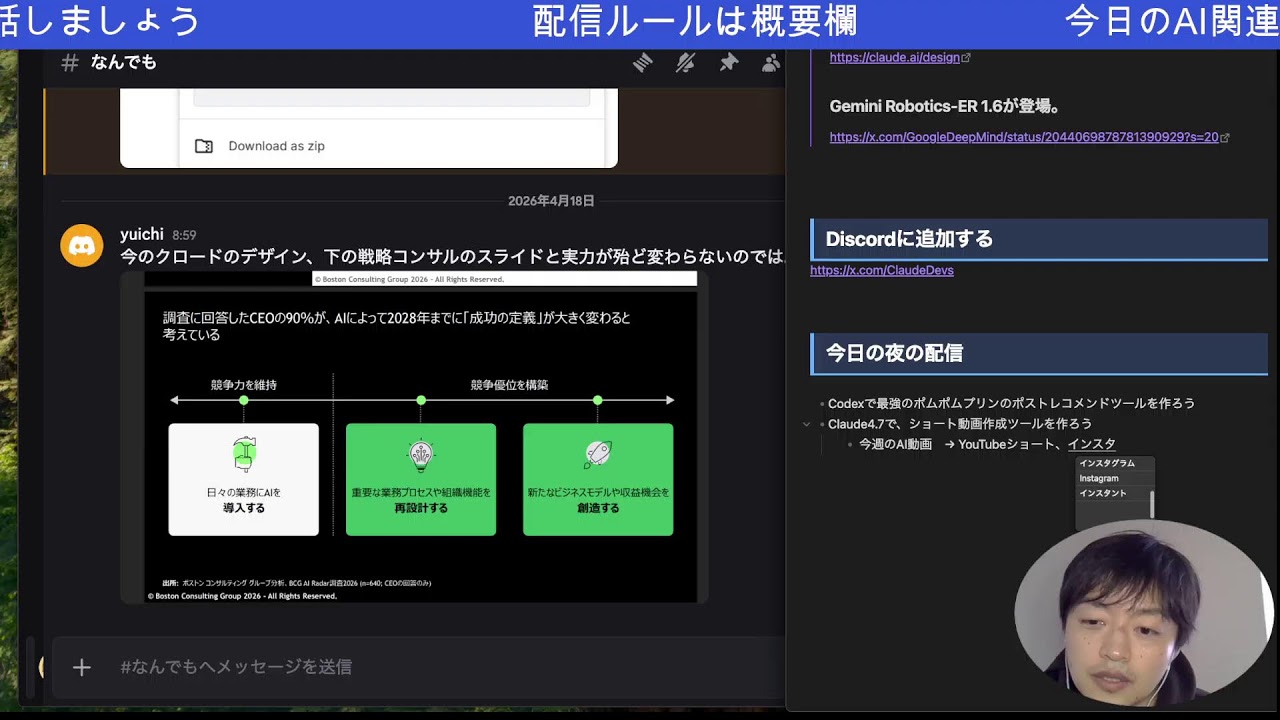
Task: Click the username yuichi in the message
Action: [x=142, y=234]
